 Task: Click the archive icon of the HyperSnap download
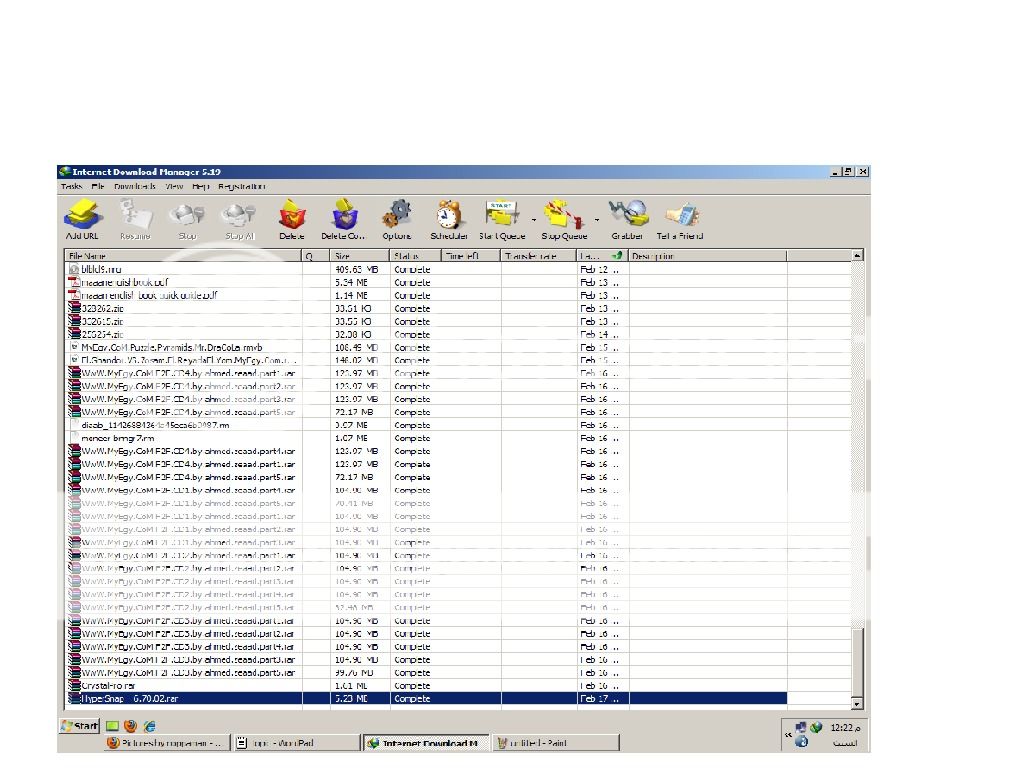pyautogui.click(x=74, y=699)
